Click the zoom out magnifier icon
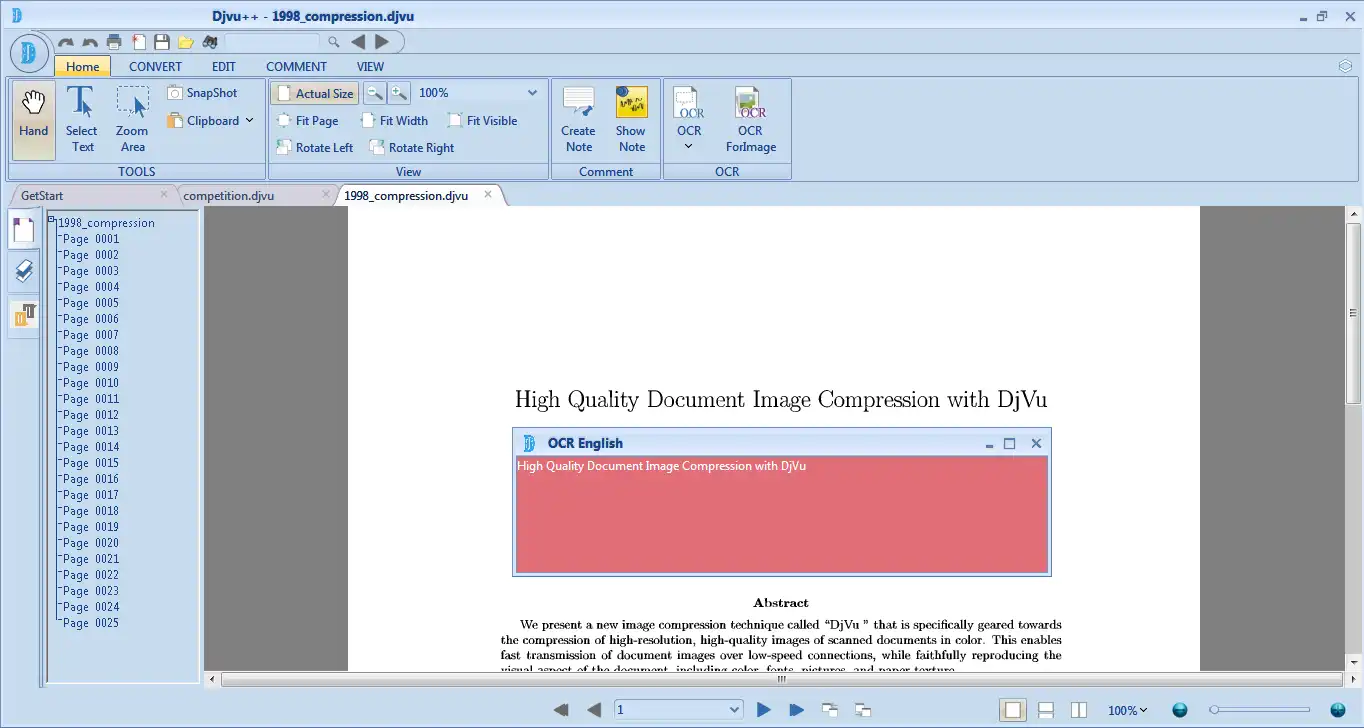 coord(374,93)
